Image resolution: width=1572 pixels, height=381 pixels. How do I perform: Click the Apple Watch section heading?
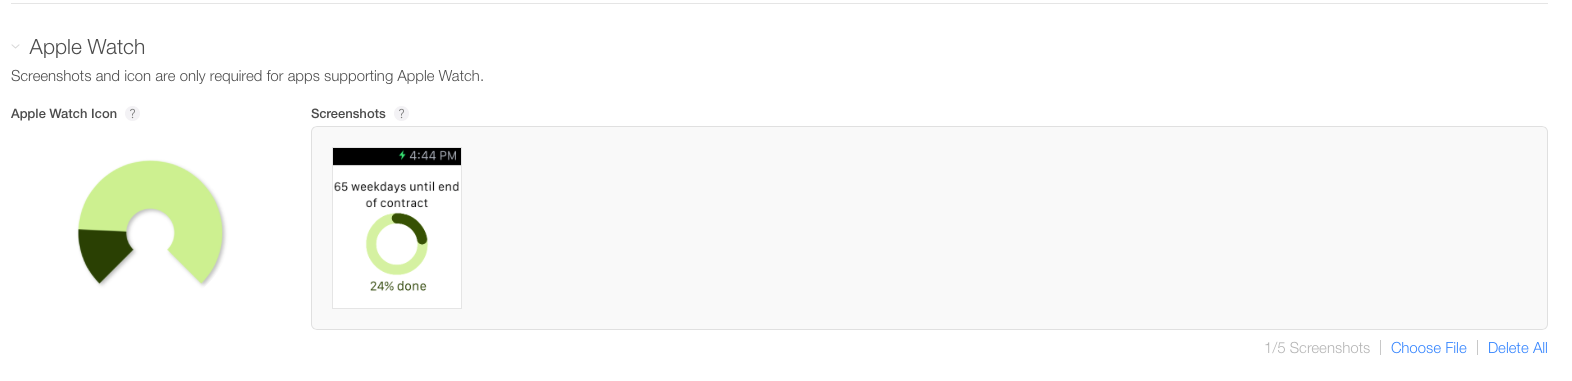click(x=87, y=47)
